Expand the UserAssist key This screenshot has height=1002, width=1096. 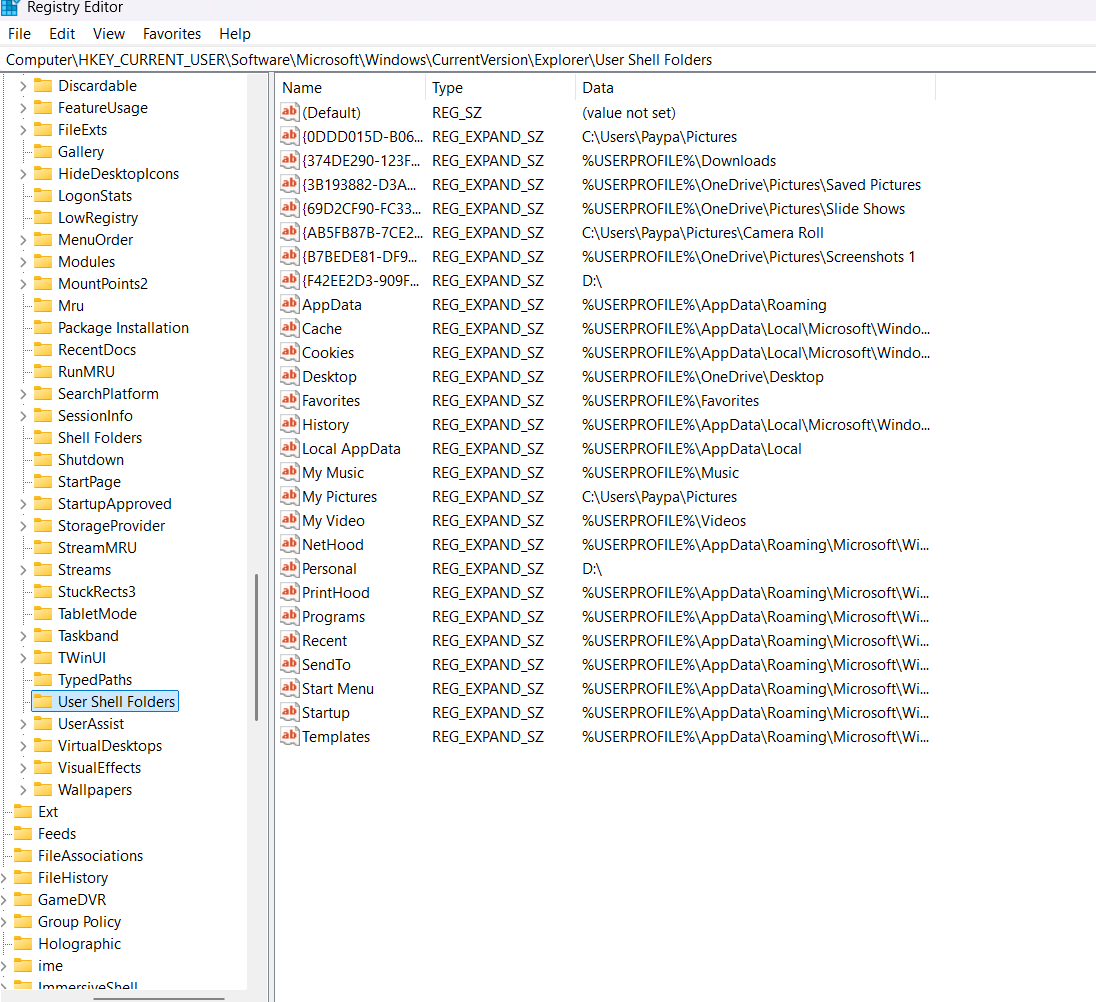pyautogui.click(x=23, y=724)
